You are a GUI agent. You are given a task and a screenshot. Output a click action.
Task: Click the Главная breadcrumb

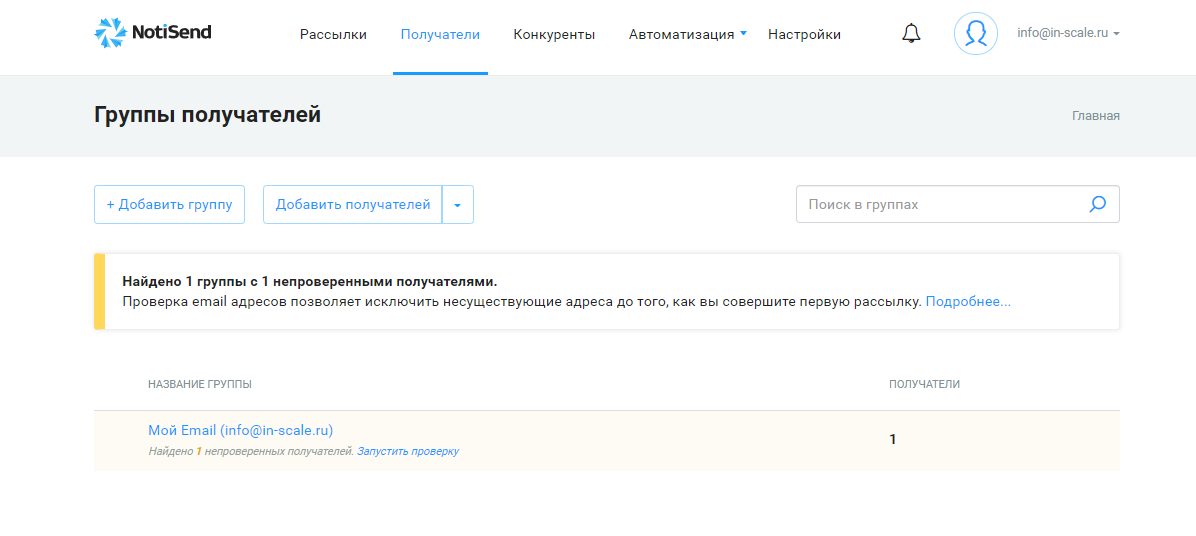(x=1096, y=116)
